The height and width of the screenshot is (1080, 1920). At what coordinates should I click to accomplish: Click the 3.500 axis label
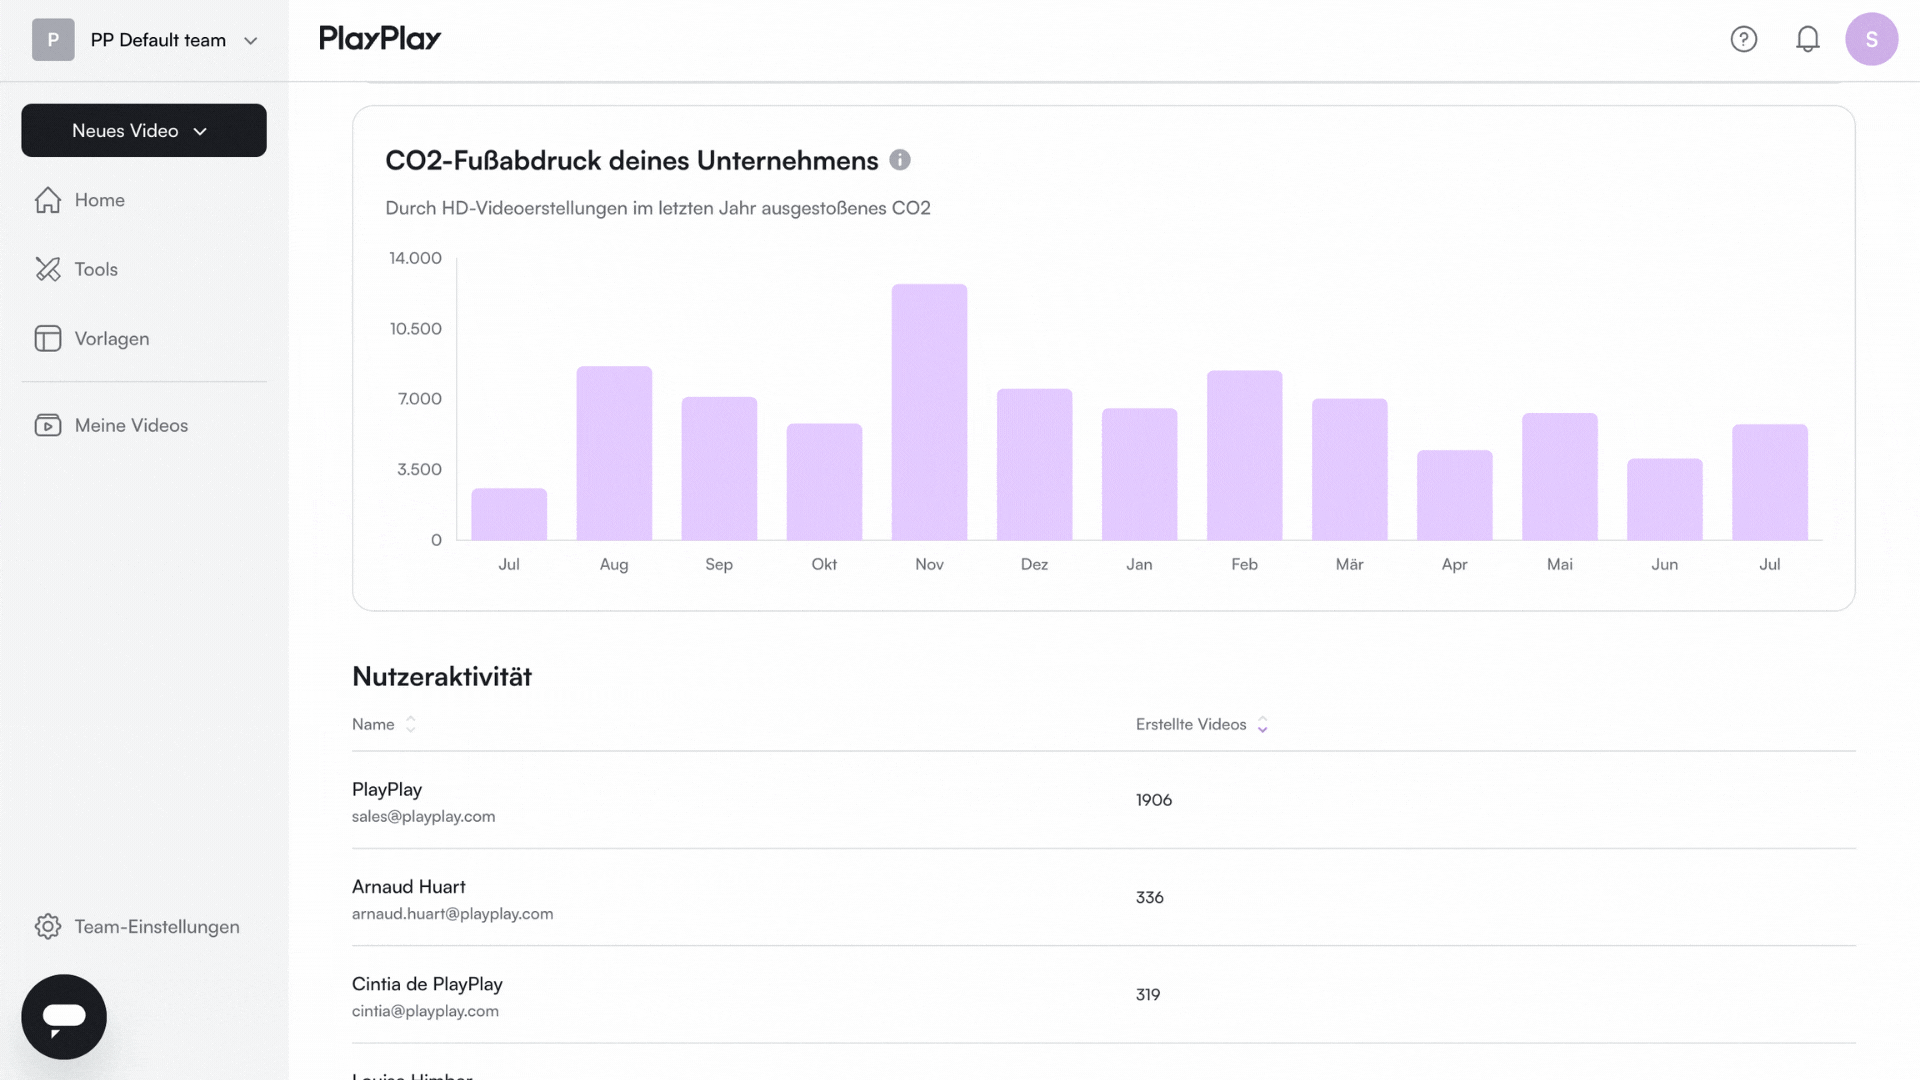point(419,469)
